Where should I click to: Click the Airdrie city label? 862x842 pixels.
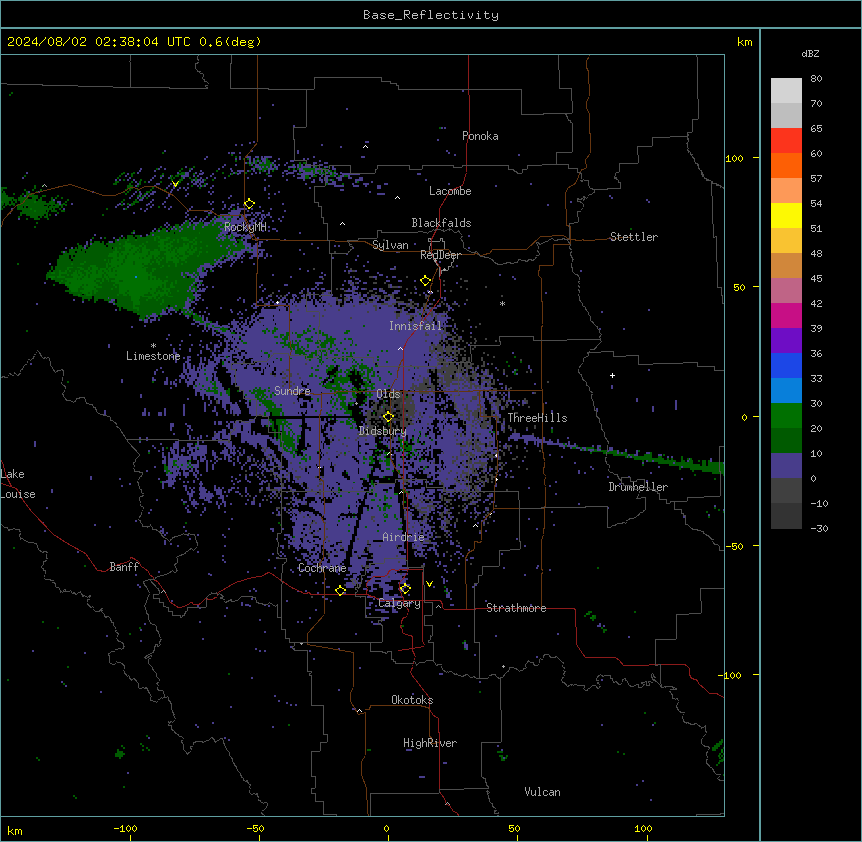click(x=404, y=537)
